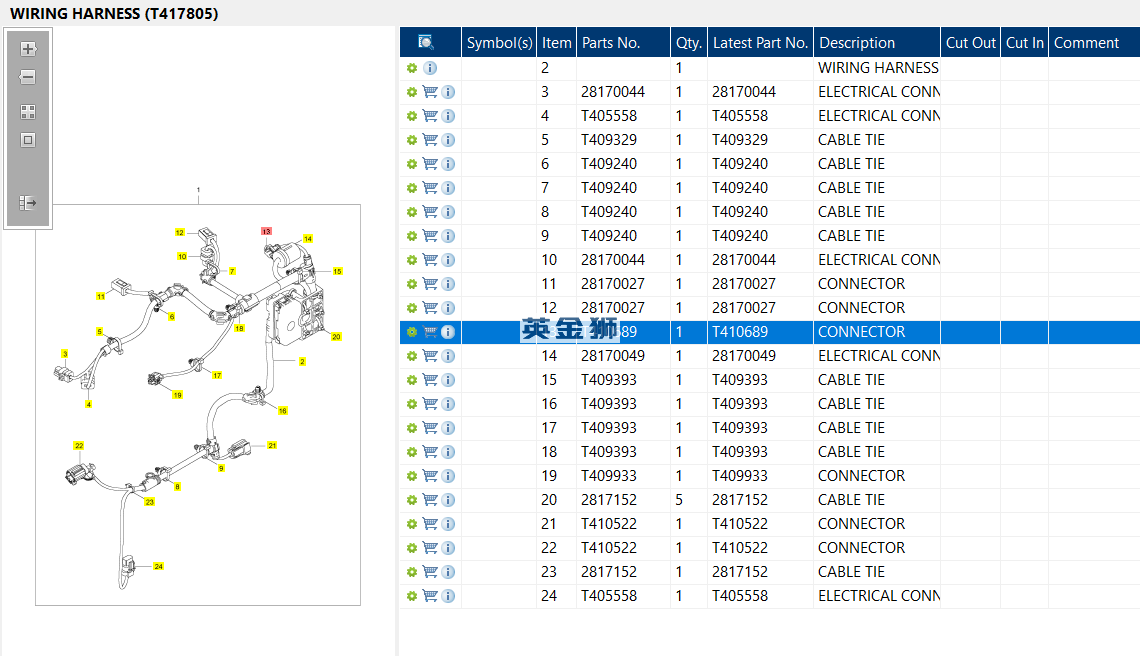Viewport: 1140px width, 656px height.
Task: Click 2817152 parts number in item 23 row
Action: coord(609,572)
